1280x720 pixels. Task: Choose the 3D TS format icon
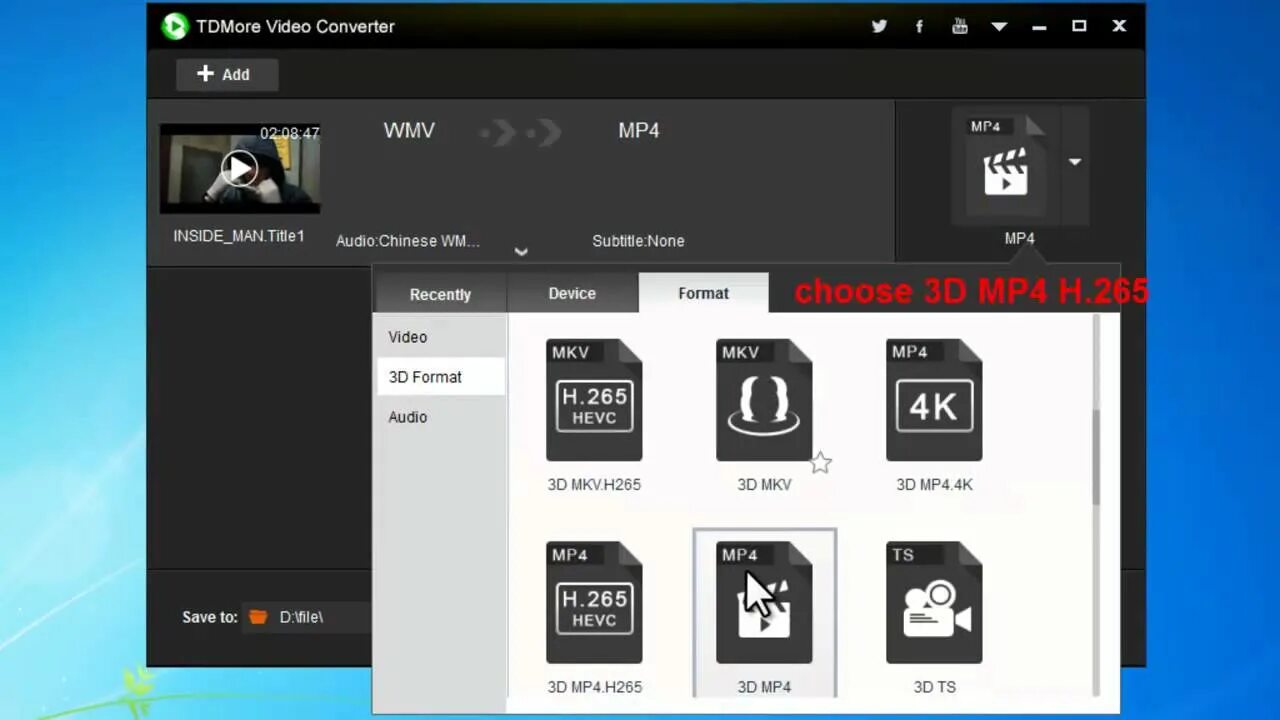click(934, 602)
